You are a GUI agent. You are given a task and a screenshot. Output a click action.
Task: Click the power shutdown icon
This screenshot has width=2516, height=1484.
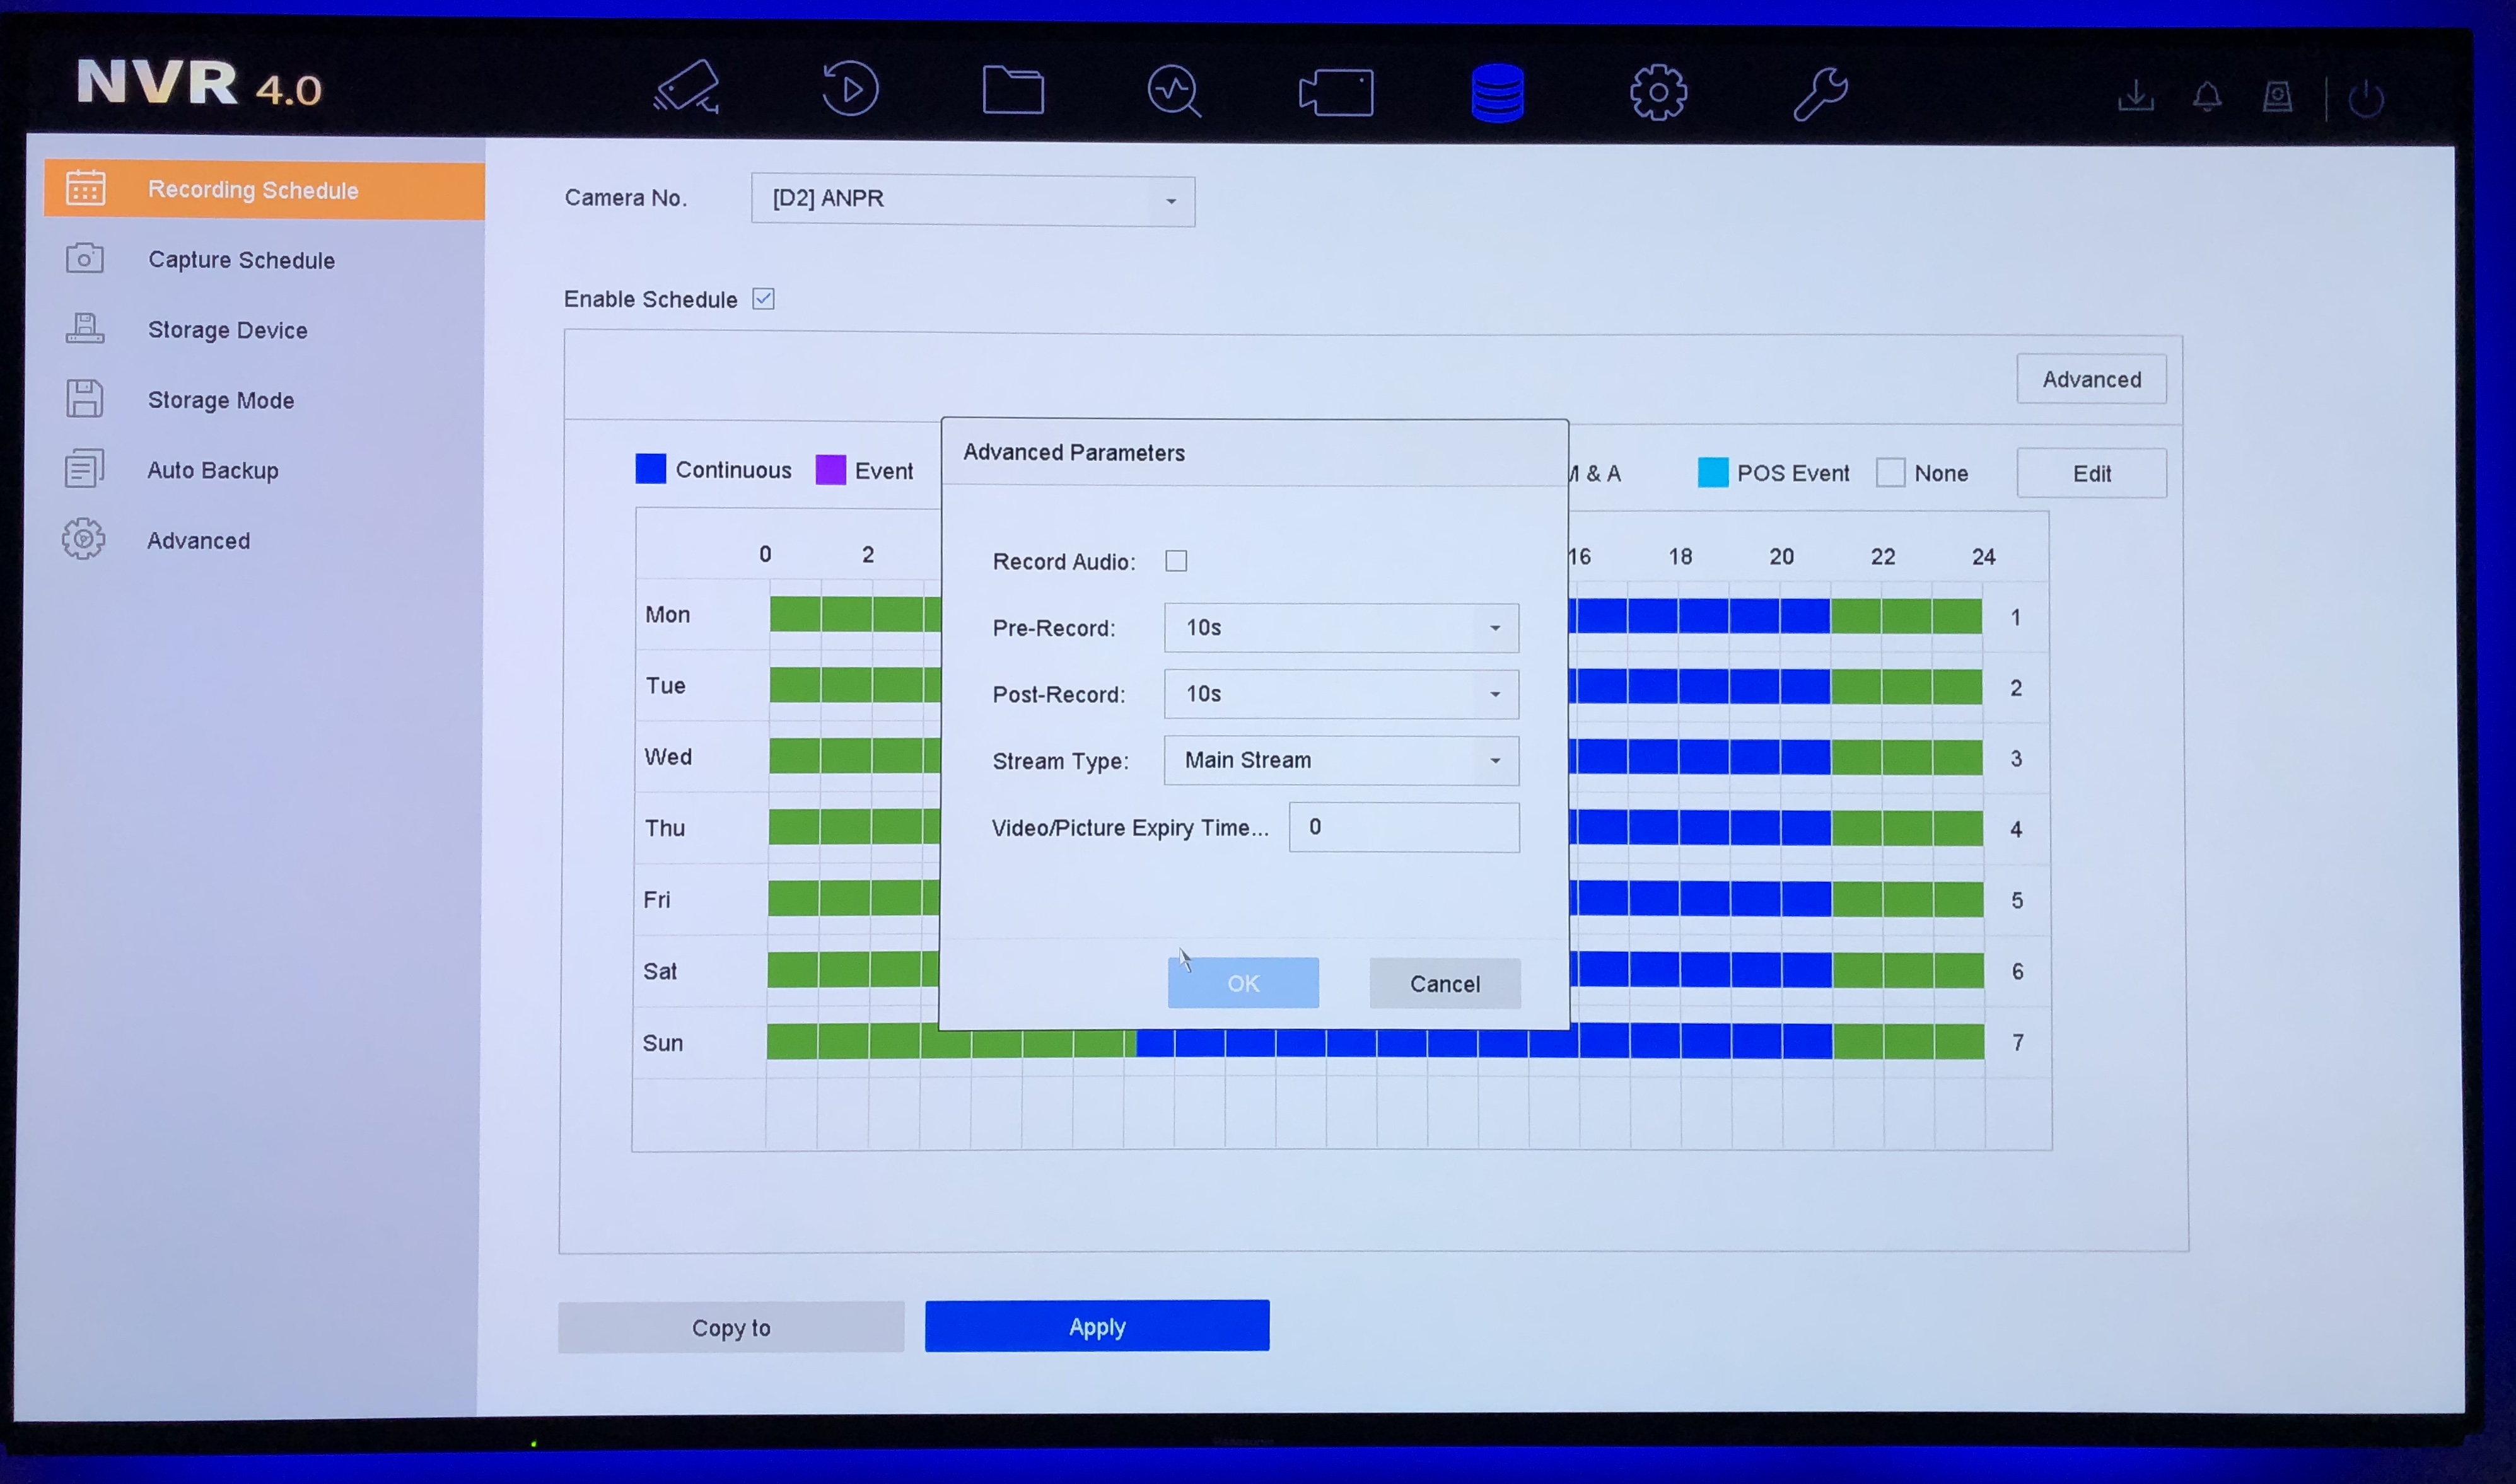pyautogui.click(x=2366, y=99)
